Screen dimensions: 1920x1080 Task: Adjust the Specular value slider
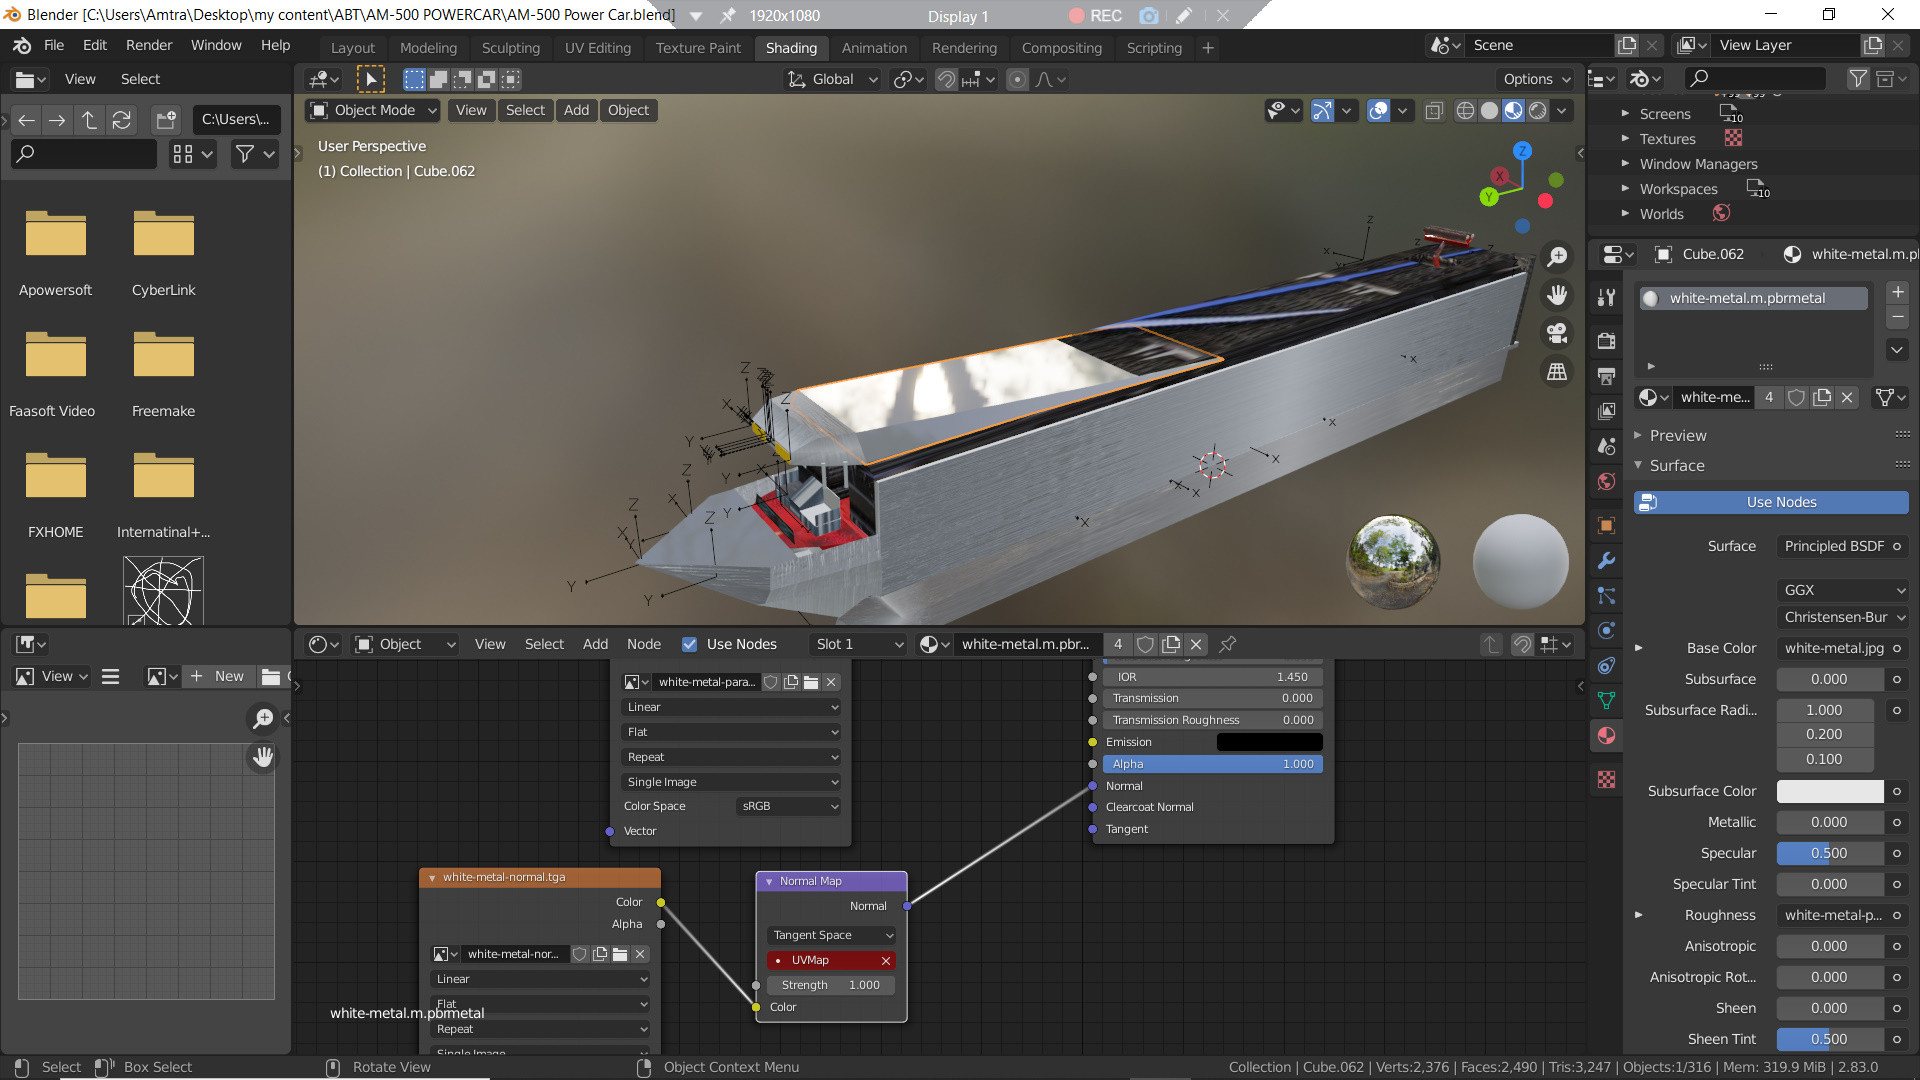coord(1829,853)
